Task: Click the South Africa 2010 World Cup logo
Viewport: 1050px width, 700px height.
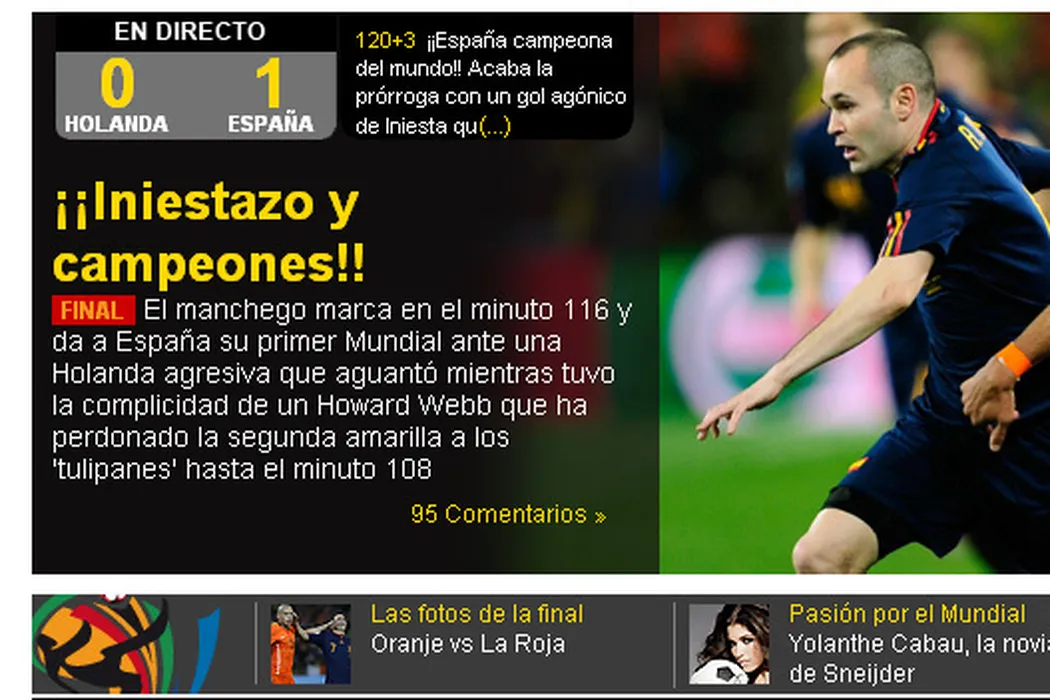Action: click(x=126, y=643)
